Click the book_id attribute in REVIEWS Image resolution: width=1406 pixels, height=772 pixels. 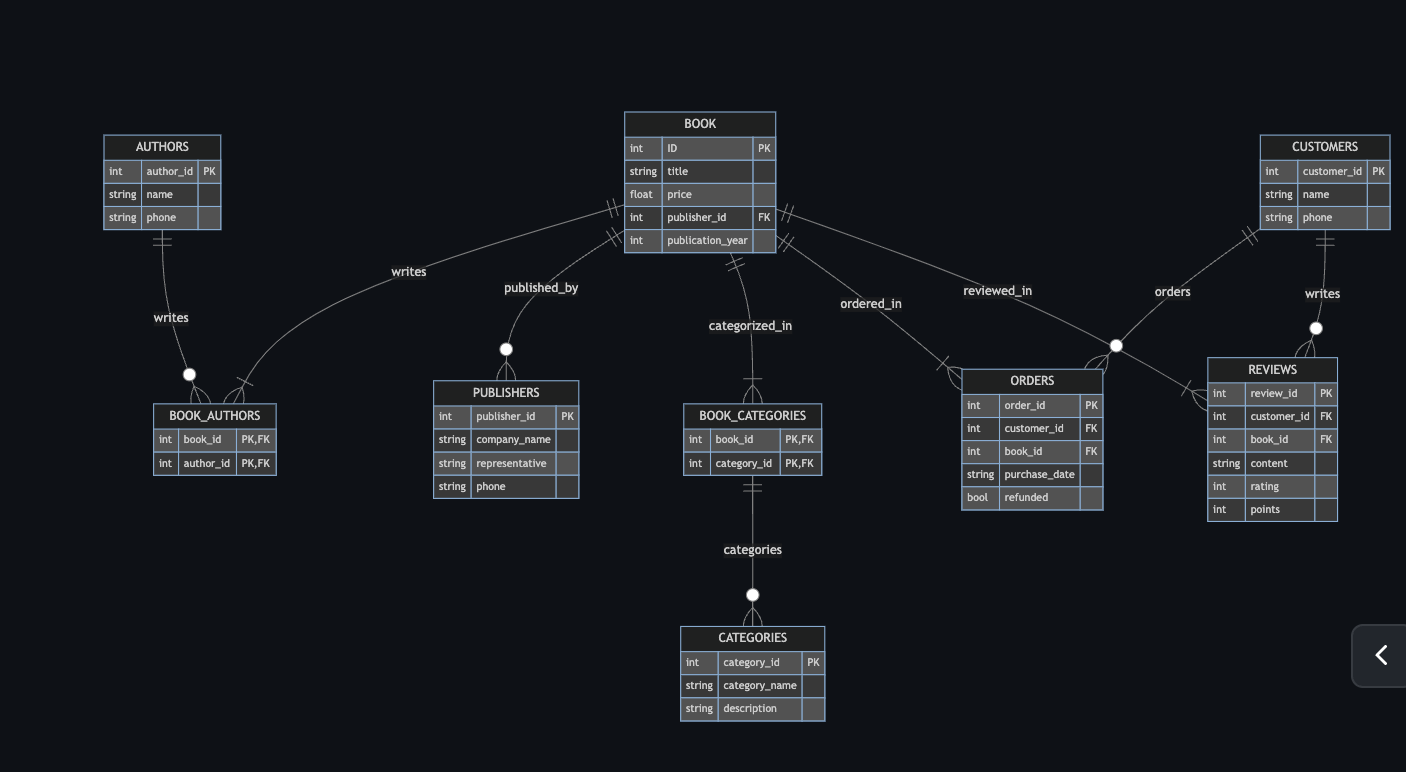[1280, 440]
